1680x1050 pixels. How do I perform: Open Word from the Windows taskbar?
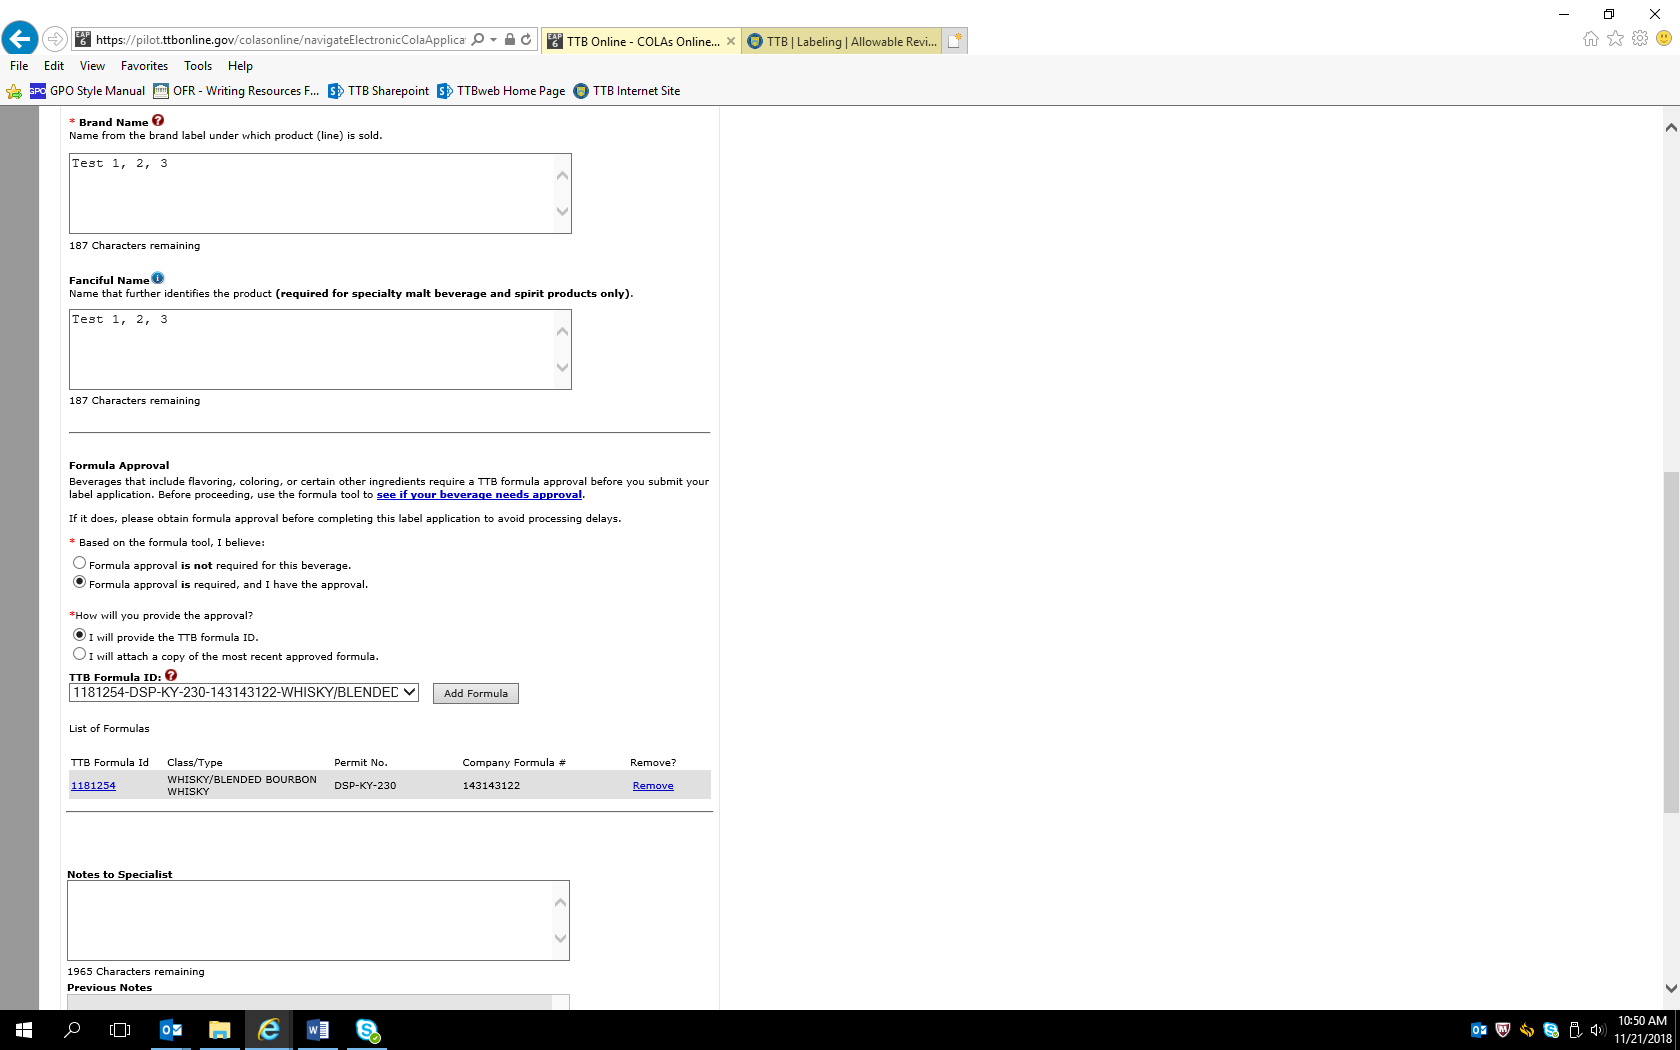[317, 1030]
